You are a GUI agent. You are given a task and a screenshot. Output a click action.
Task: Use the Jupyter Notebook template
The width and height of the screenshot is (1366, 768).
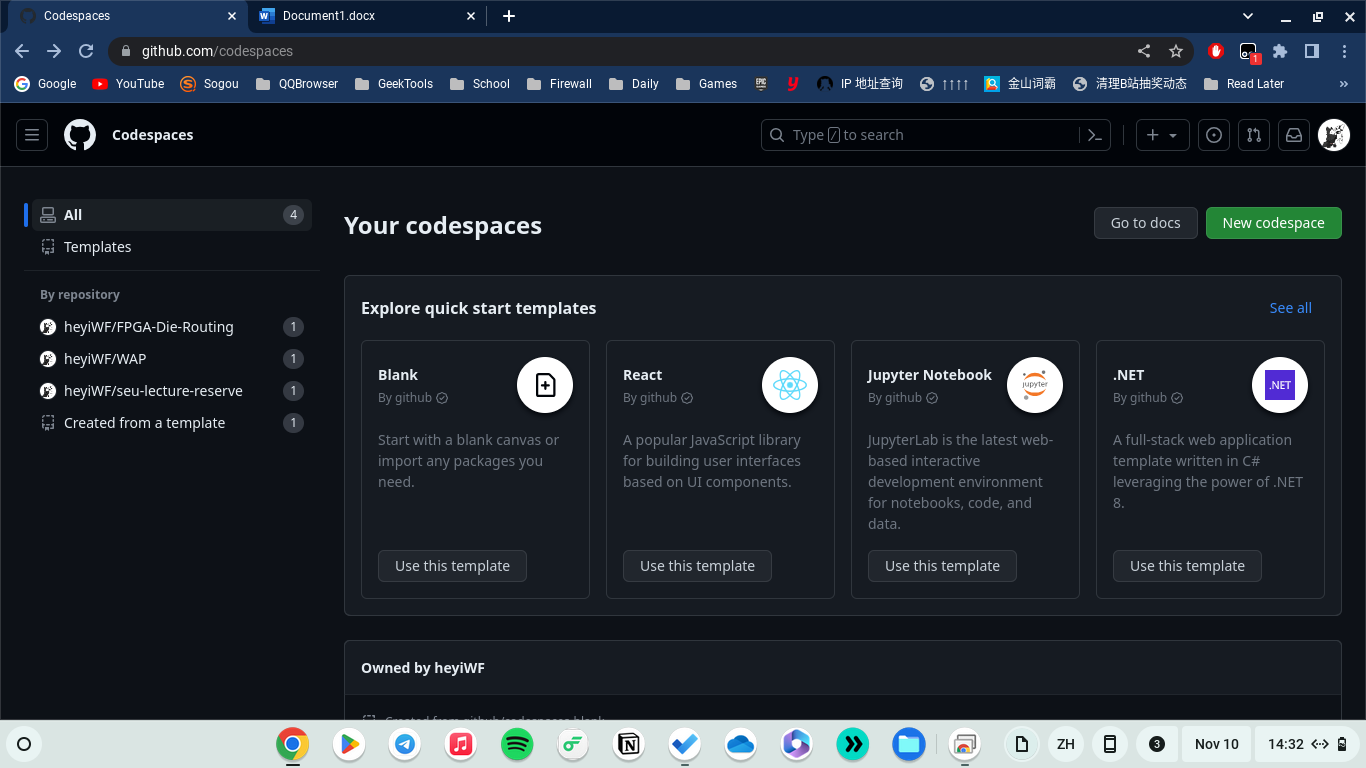pyautogui.click(x=942, y=566)
